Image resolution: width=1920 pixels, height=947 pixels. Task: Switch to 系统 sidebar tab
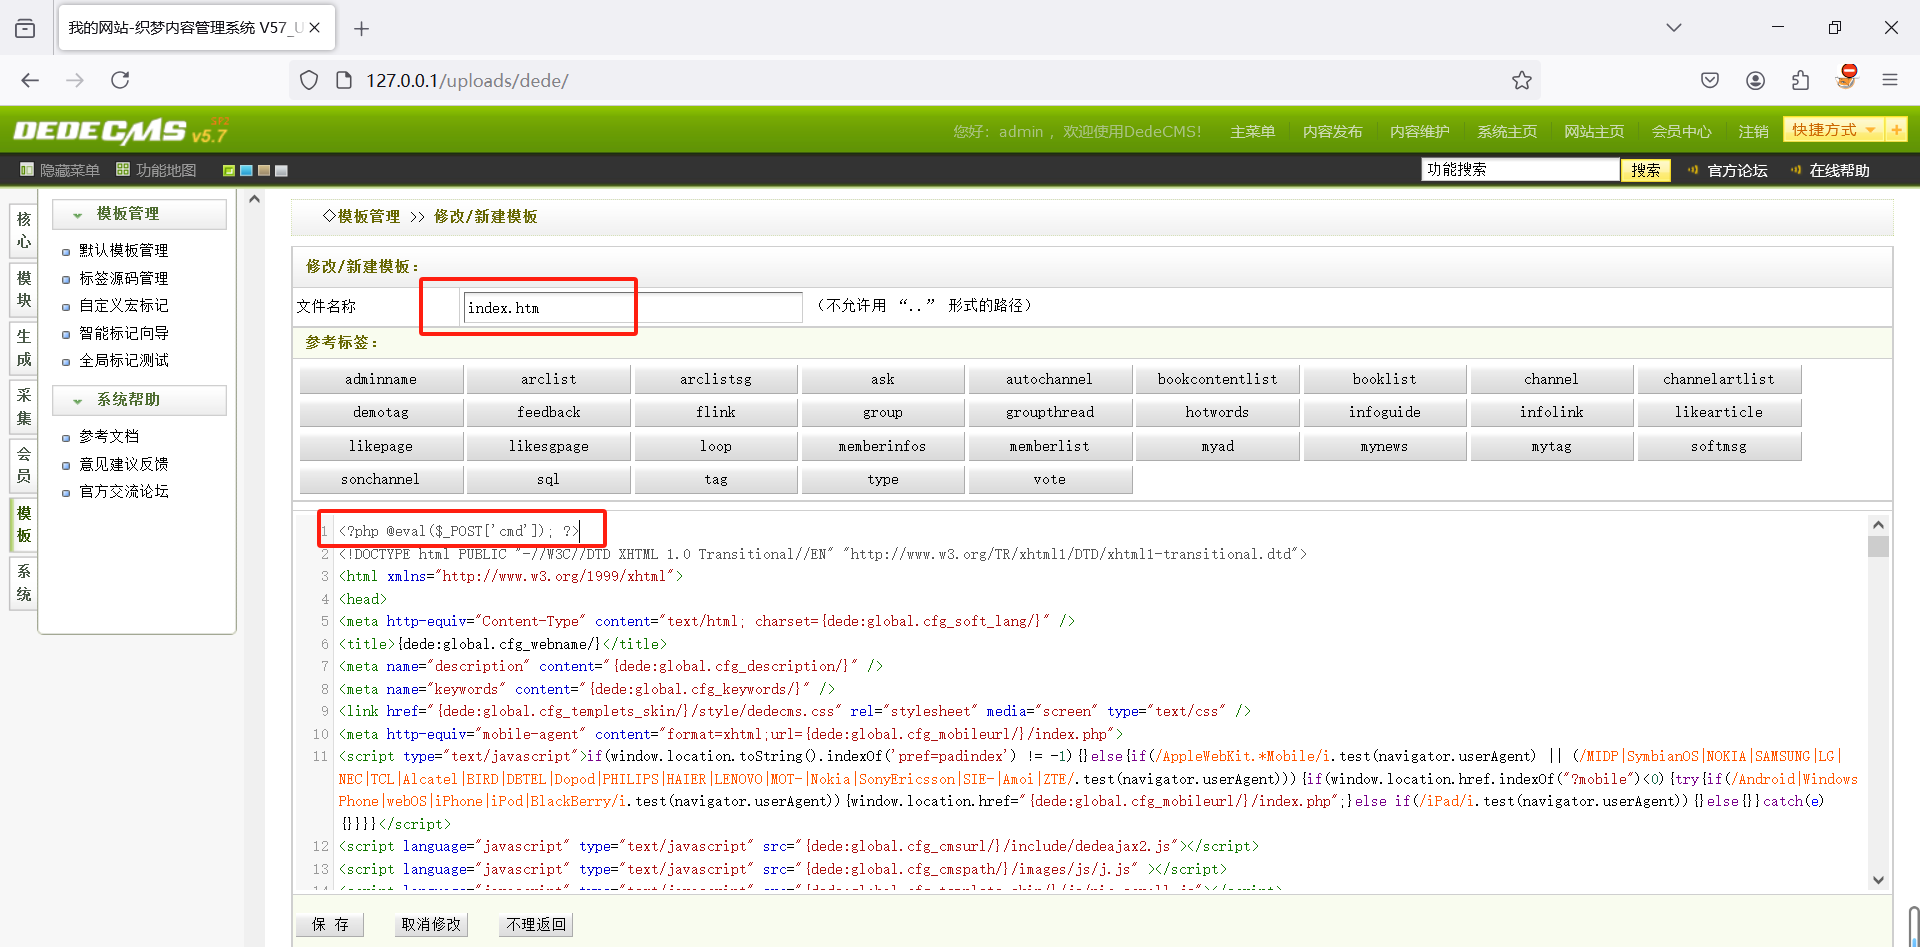[x=24, y=583]
